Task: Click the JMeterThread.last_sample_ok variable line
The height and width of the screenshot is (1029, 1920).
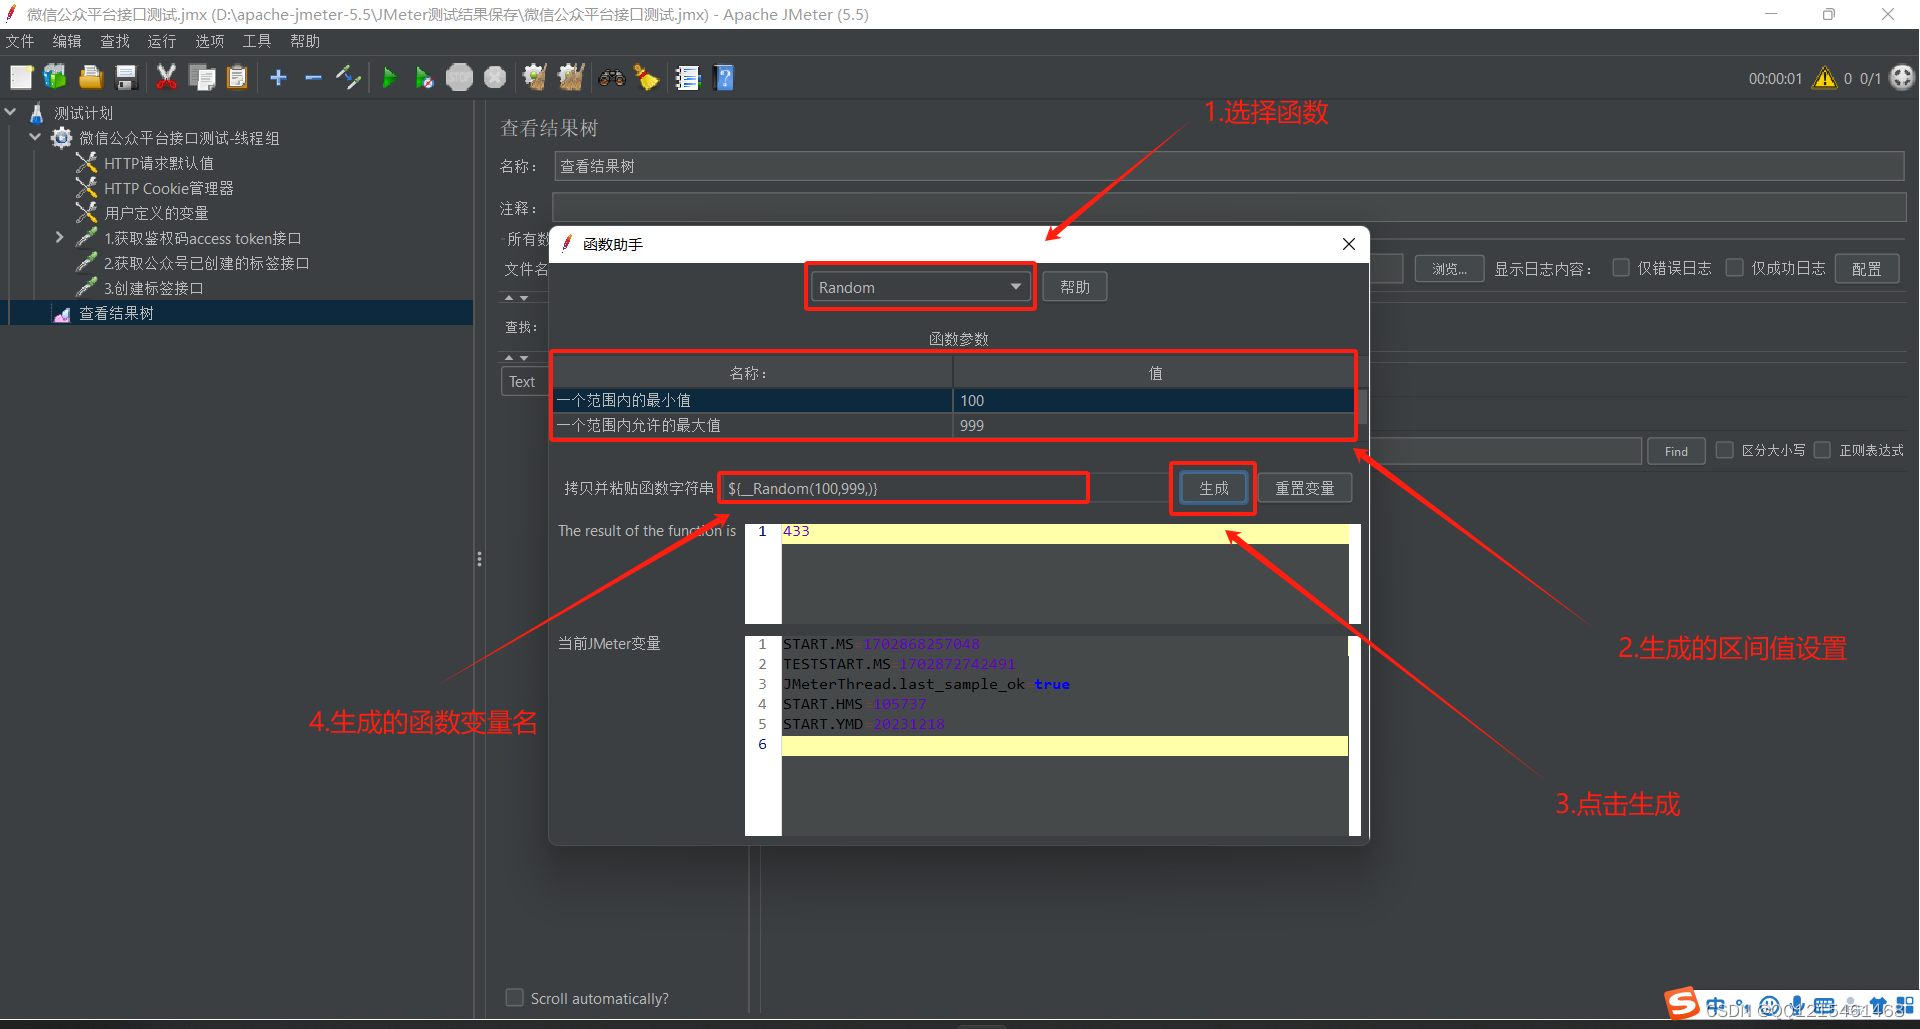Action: (926, 684)
